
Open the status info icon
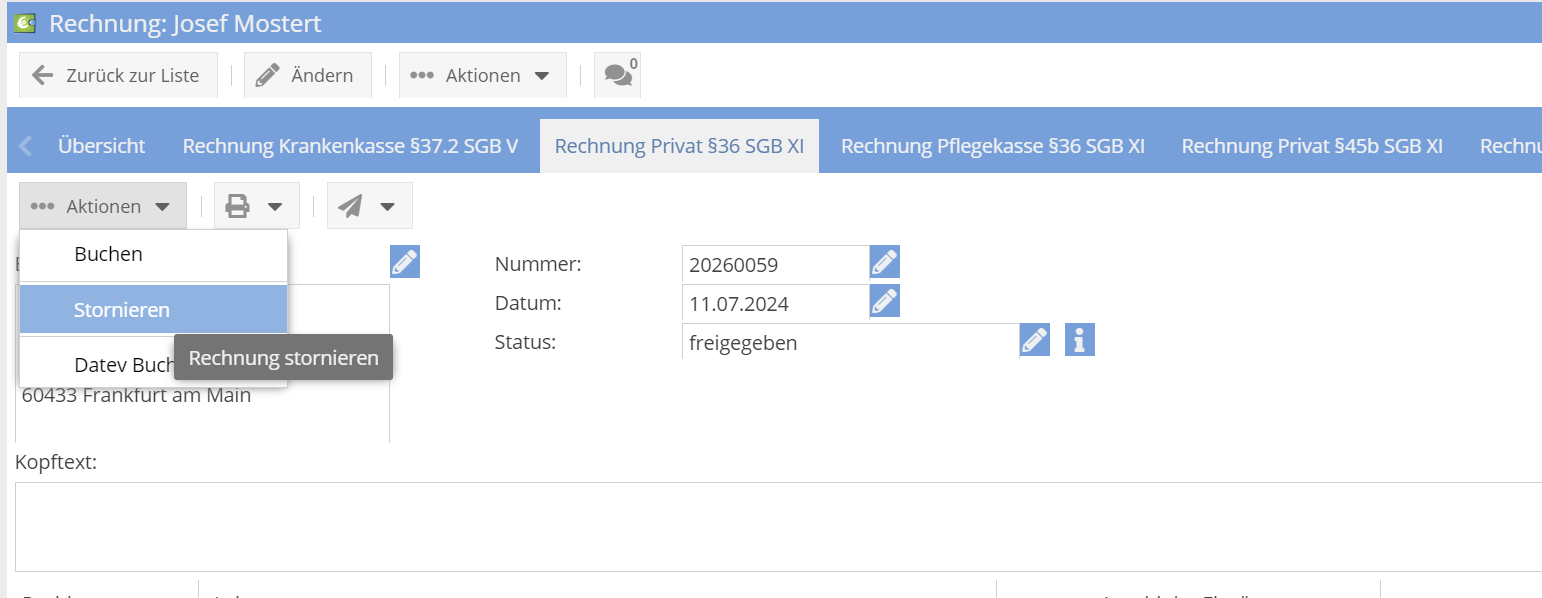(1079, 340)
